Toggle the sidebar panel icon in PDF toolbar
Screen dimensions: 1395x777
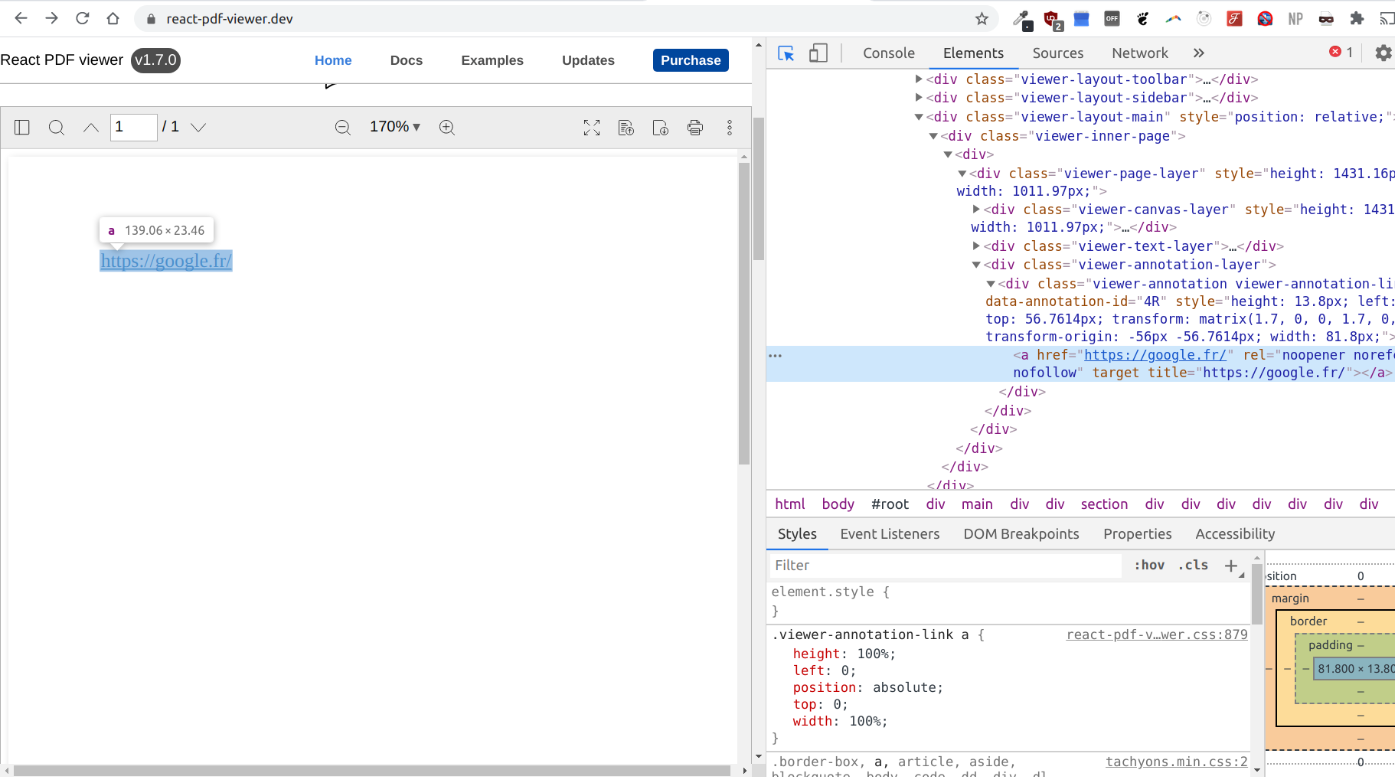coord(21,127)
